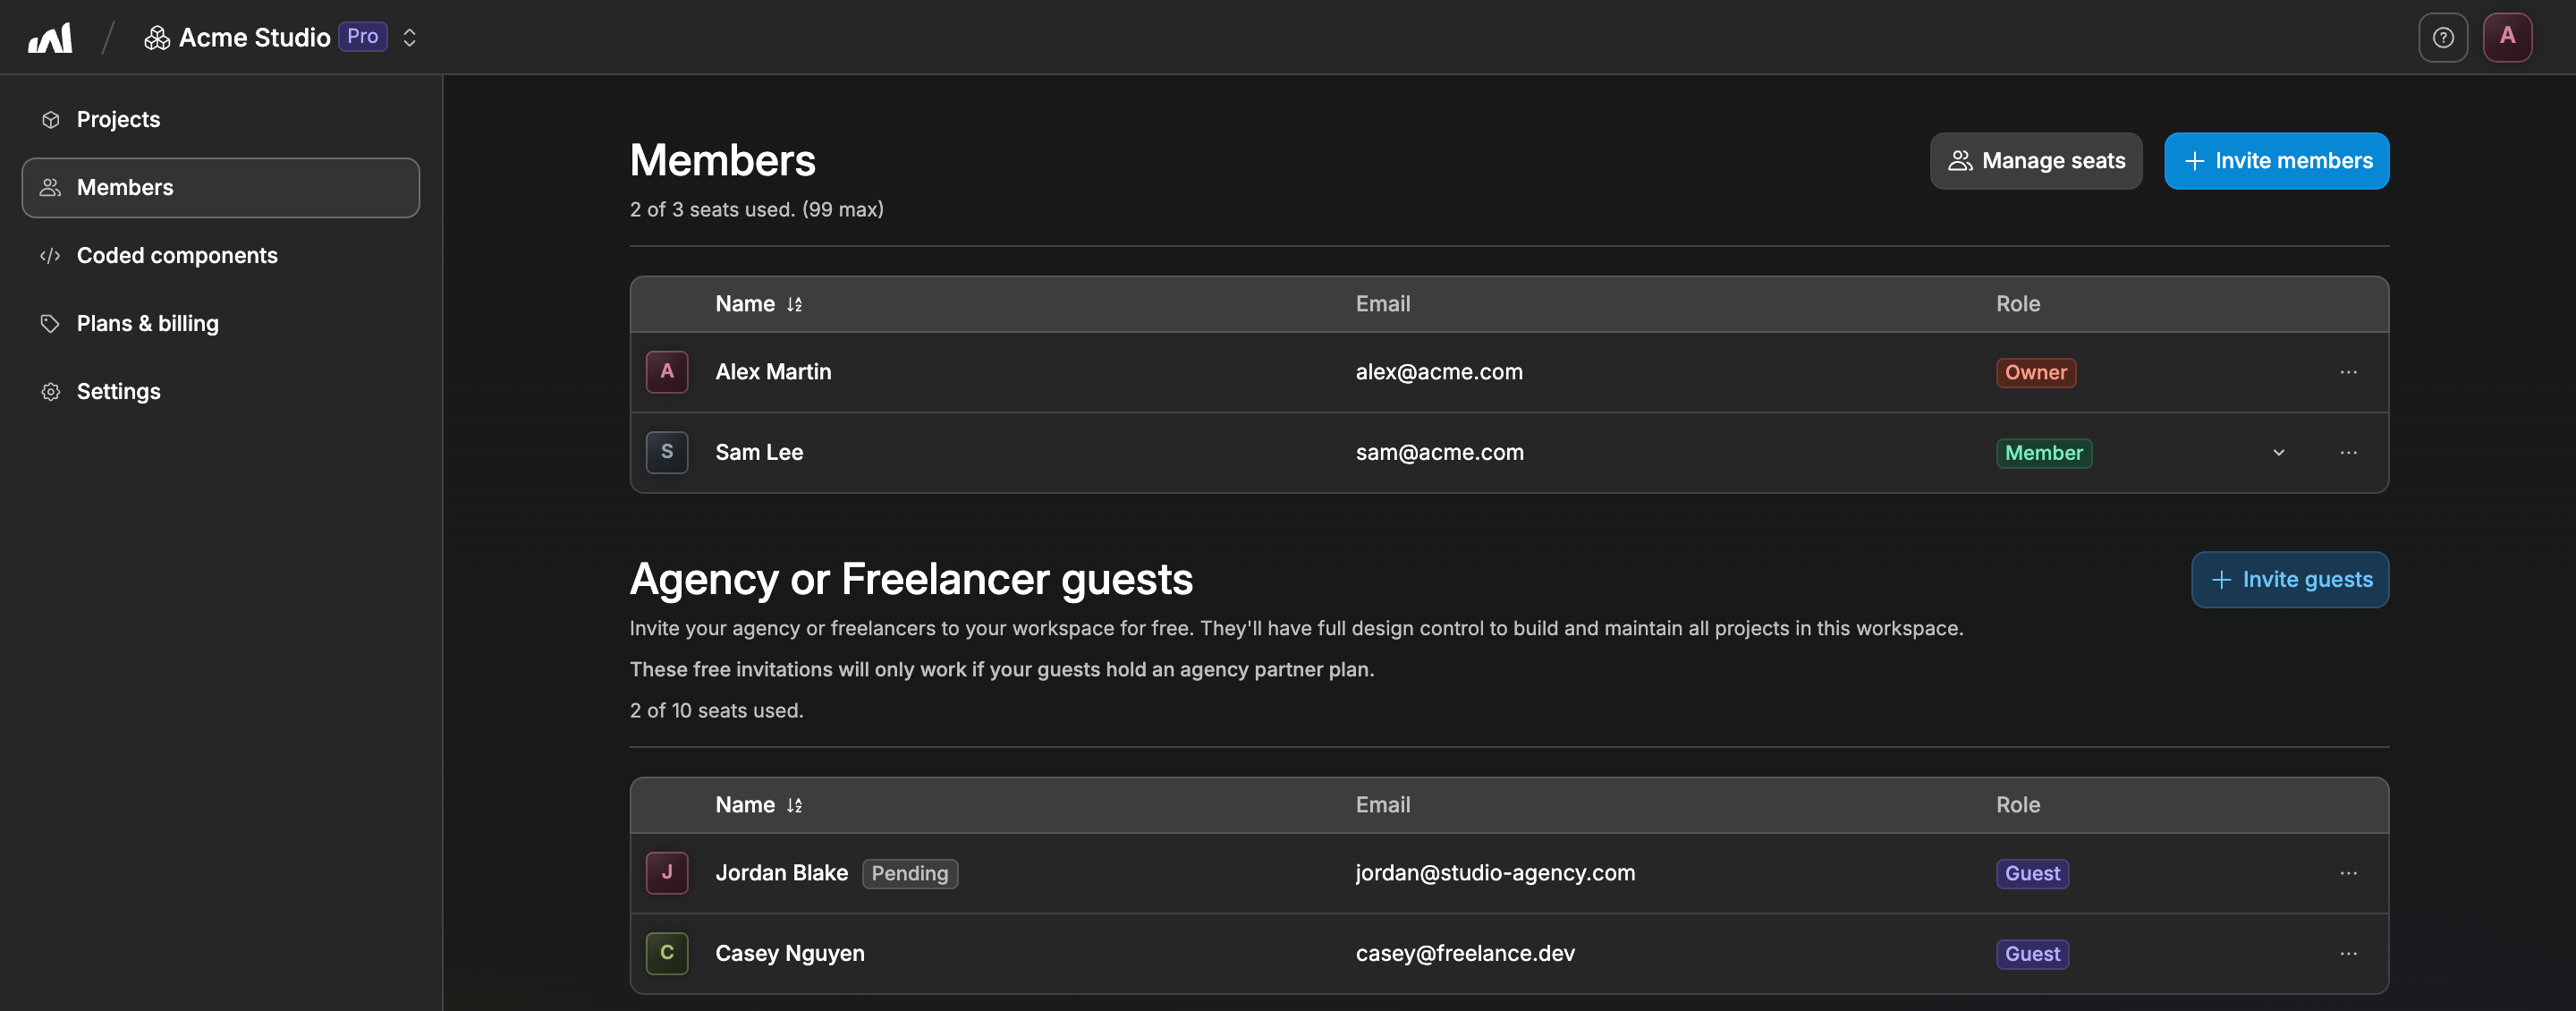Click the Pro plan badge

362,37
